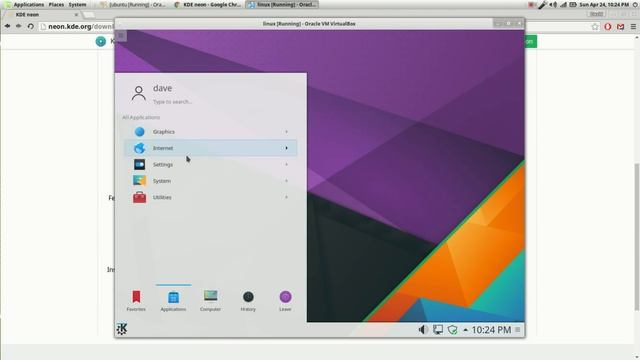This screenshot has width=640, height=360.
Task: Open the host System menu
Action: pos(77,4)
